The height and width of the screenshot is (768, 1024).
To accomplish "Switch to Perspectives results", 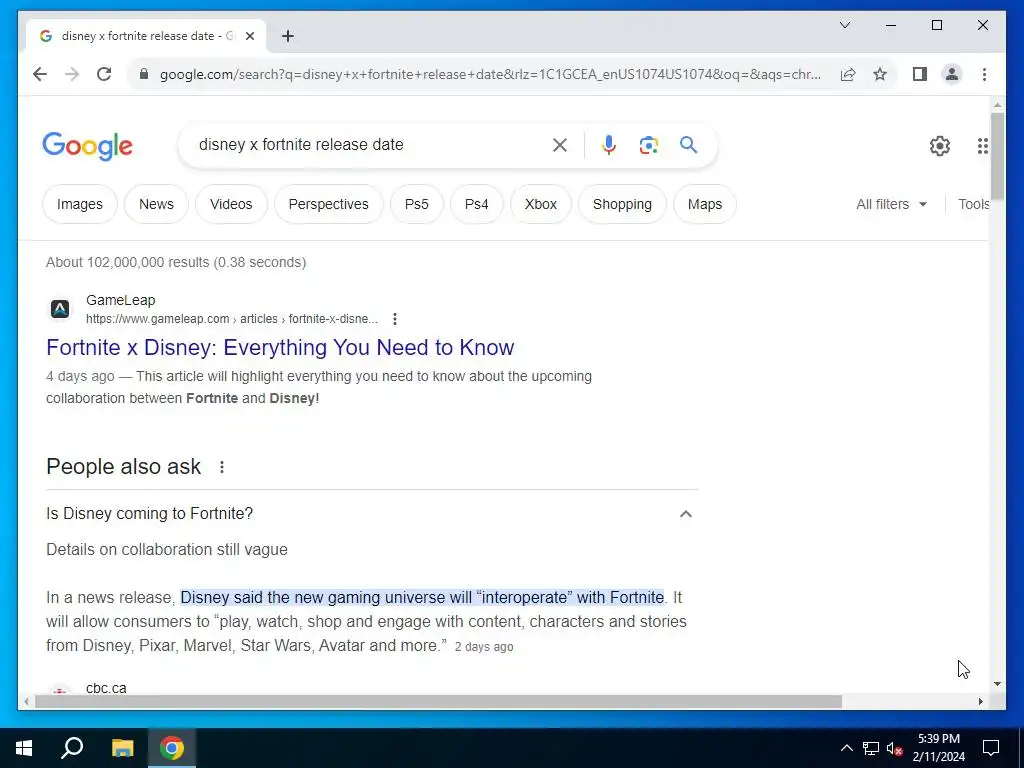I will coord(328,204).
